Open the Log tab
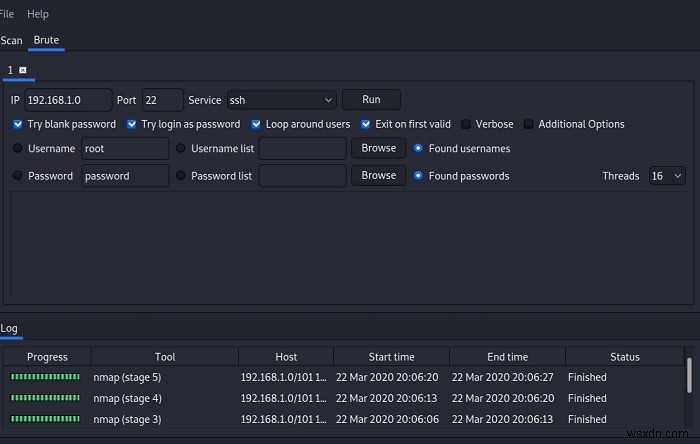 point(9,328)
